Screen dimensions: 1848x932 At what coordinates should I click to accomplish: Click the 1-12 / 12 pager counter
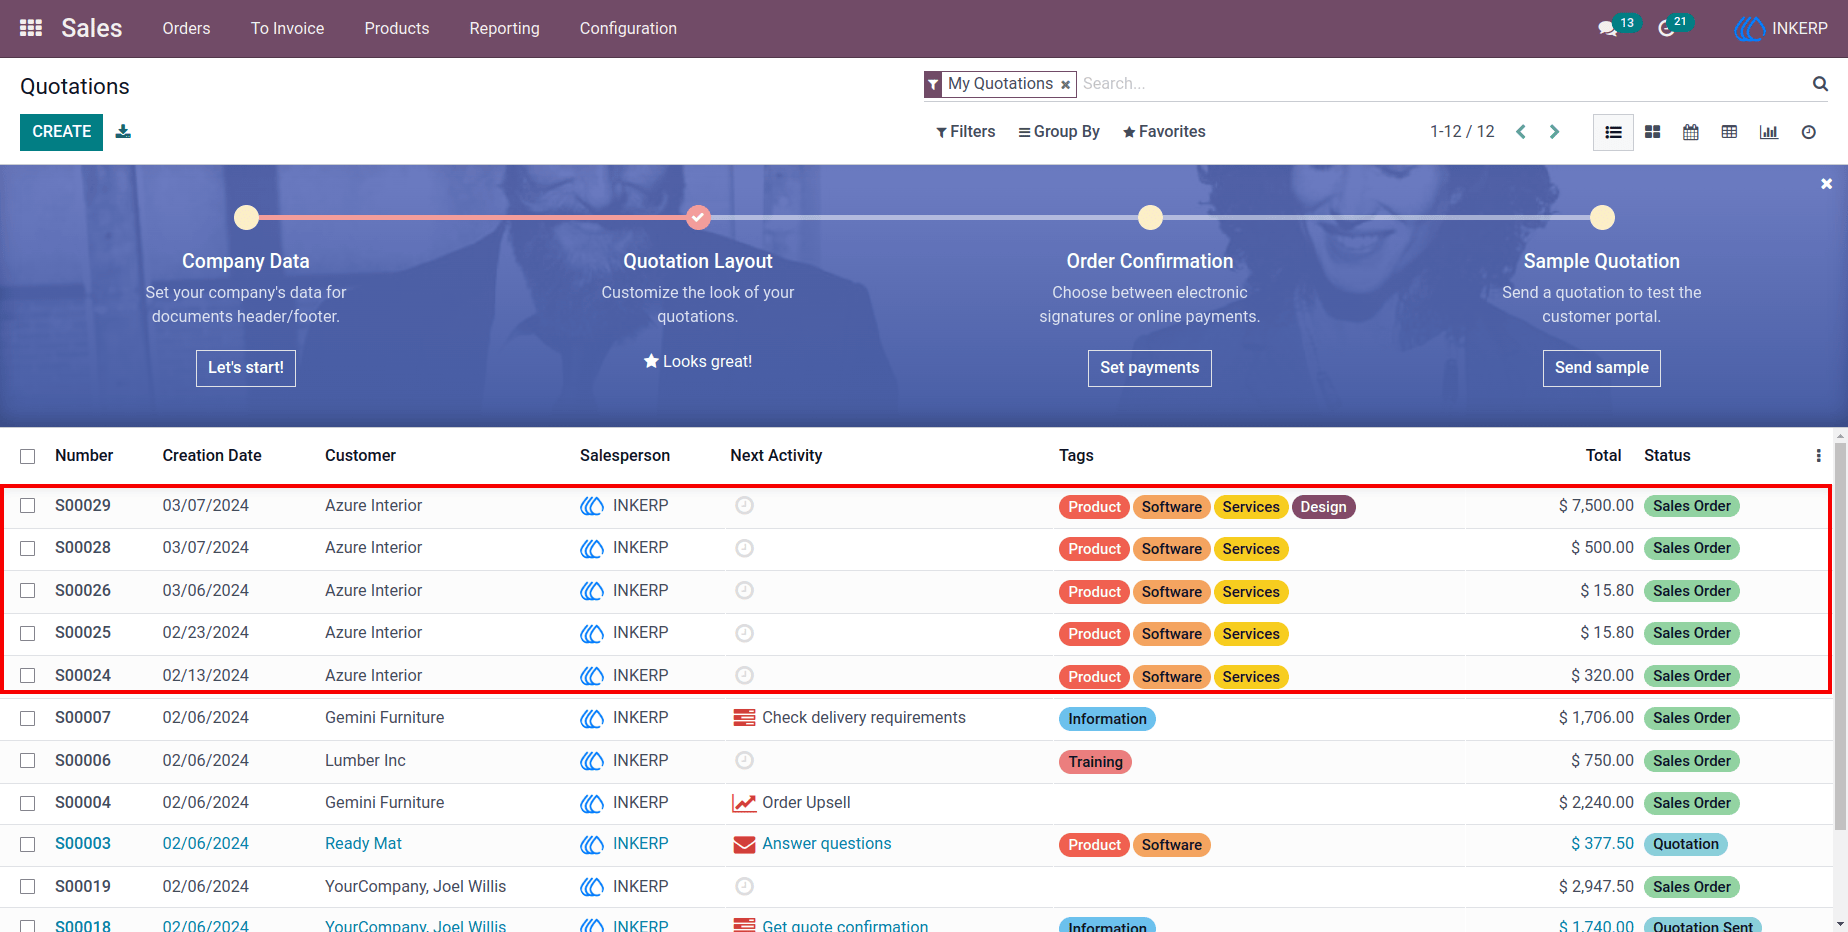tap(1462, 132)
